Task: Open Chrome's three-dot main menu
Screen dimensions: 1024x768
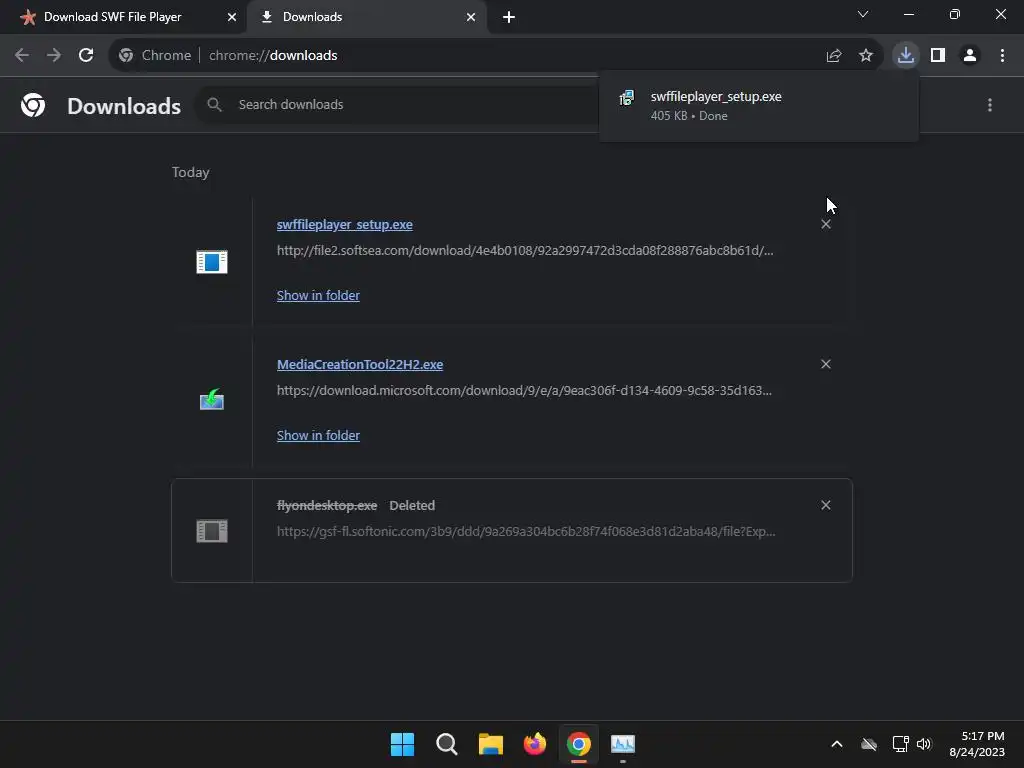Action: click(1002, 56)
